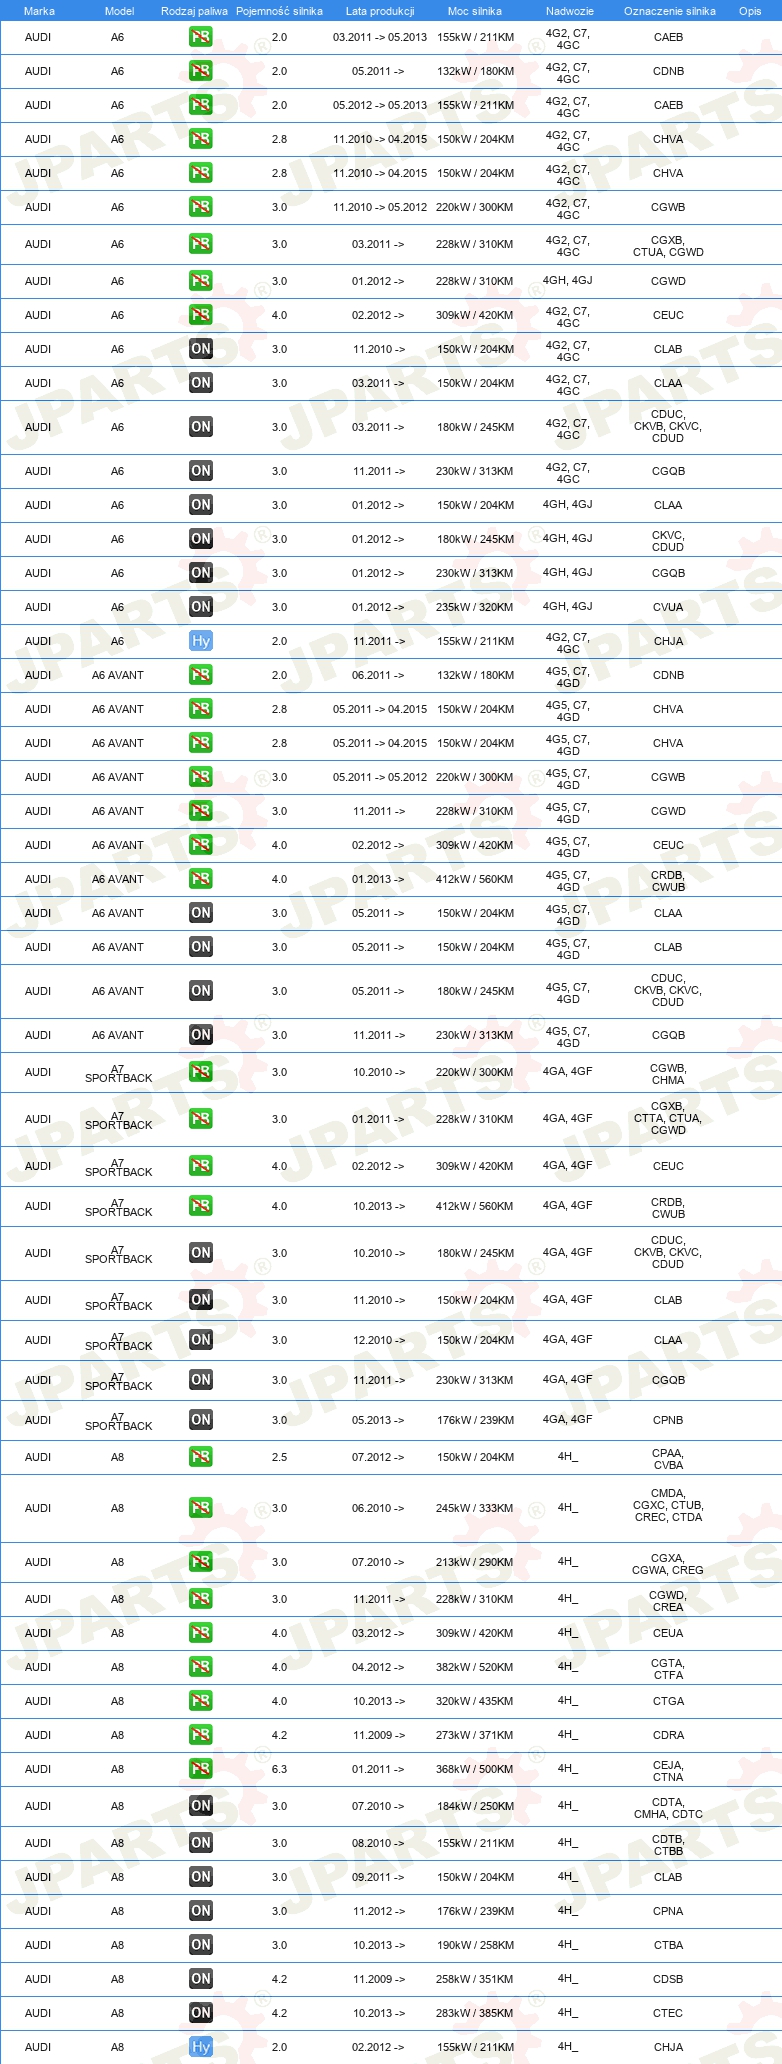The image size is (782, 2064).
Task: Select the 176kW / 239KM cell in A7 Sportback row
Action: tap(475, 1420)
